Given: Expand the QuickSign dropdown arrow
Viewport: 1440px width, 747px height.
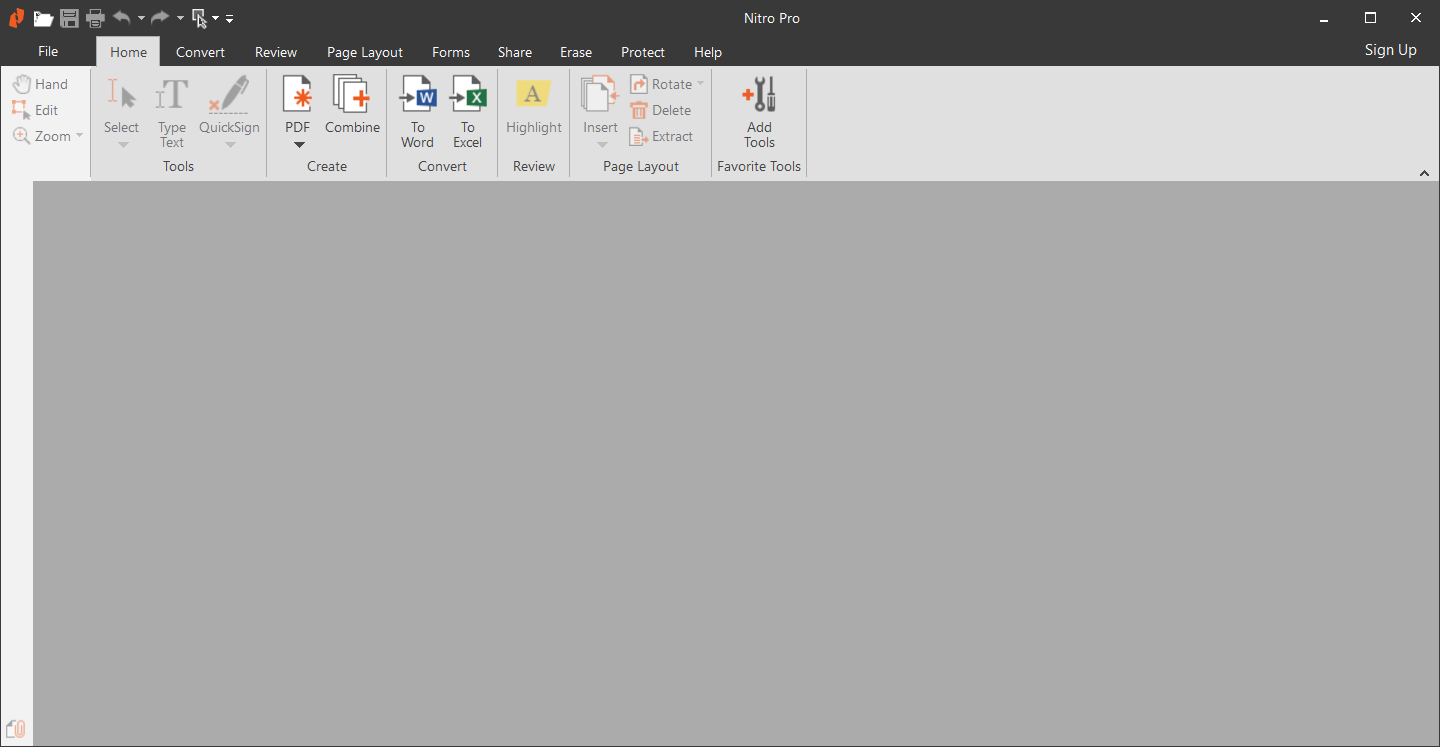Looking at the screenshot, I should (229, 145).
